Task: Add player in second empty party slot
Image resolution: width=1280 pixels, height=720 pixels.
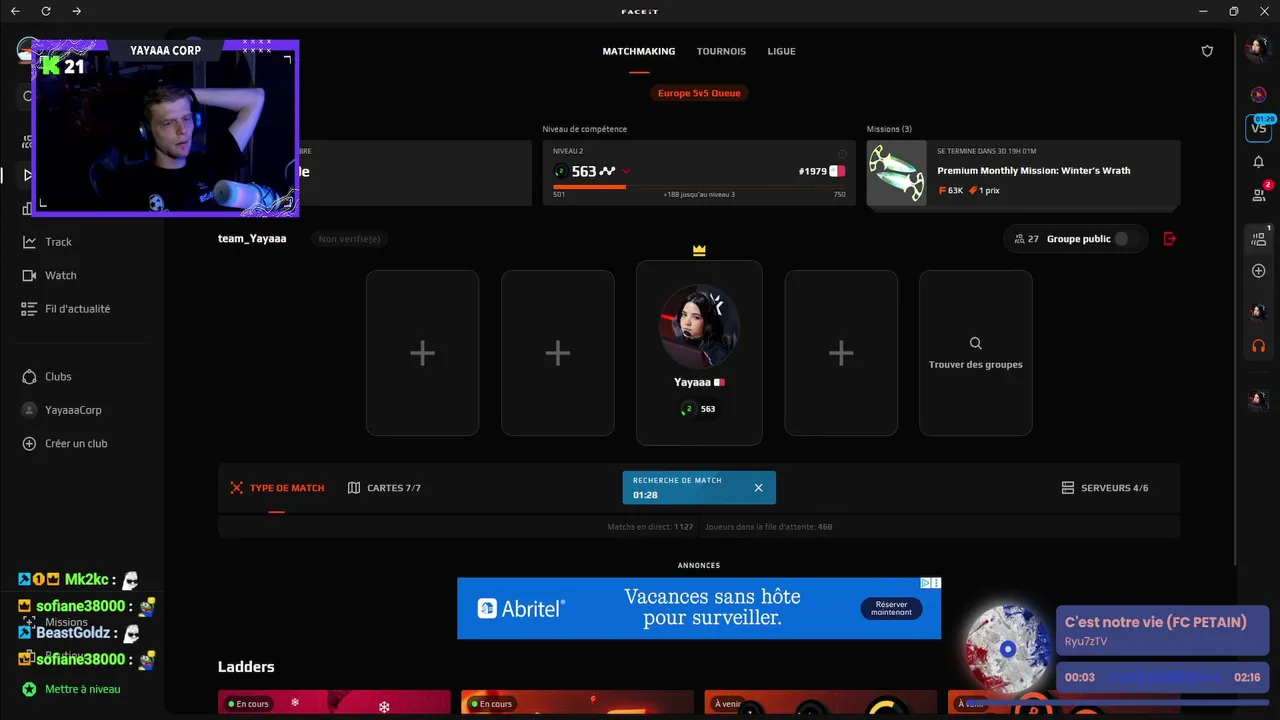Action: tap(558, 353)
